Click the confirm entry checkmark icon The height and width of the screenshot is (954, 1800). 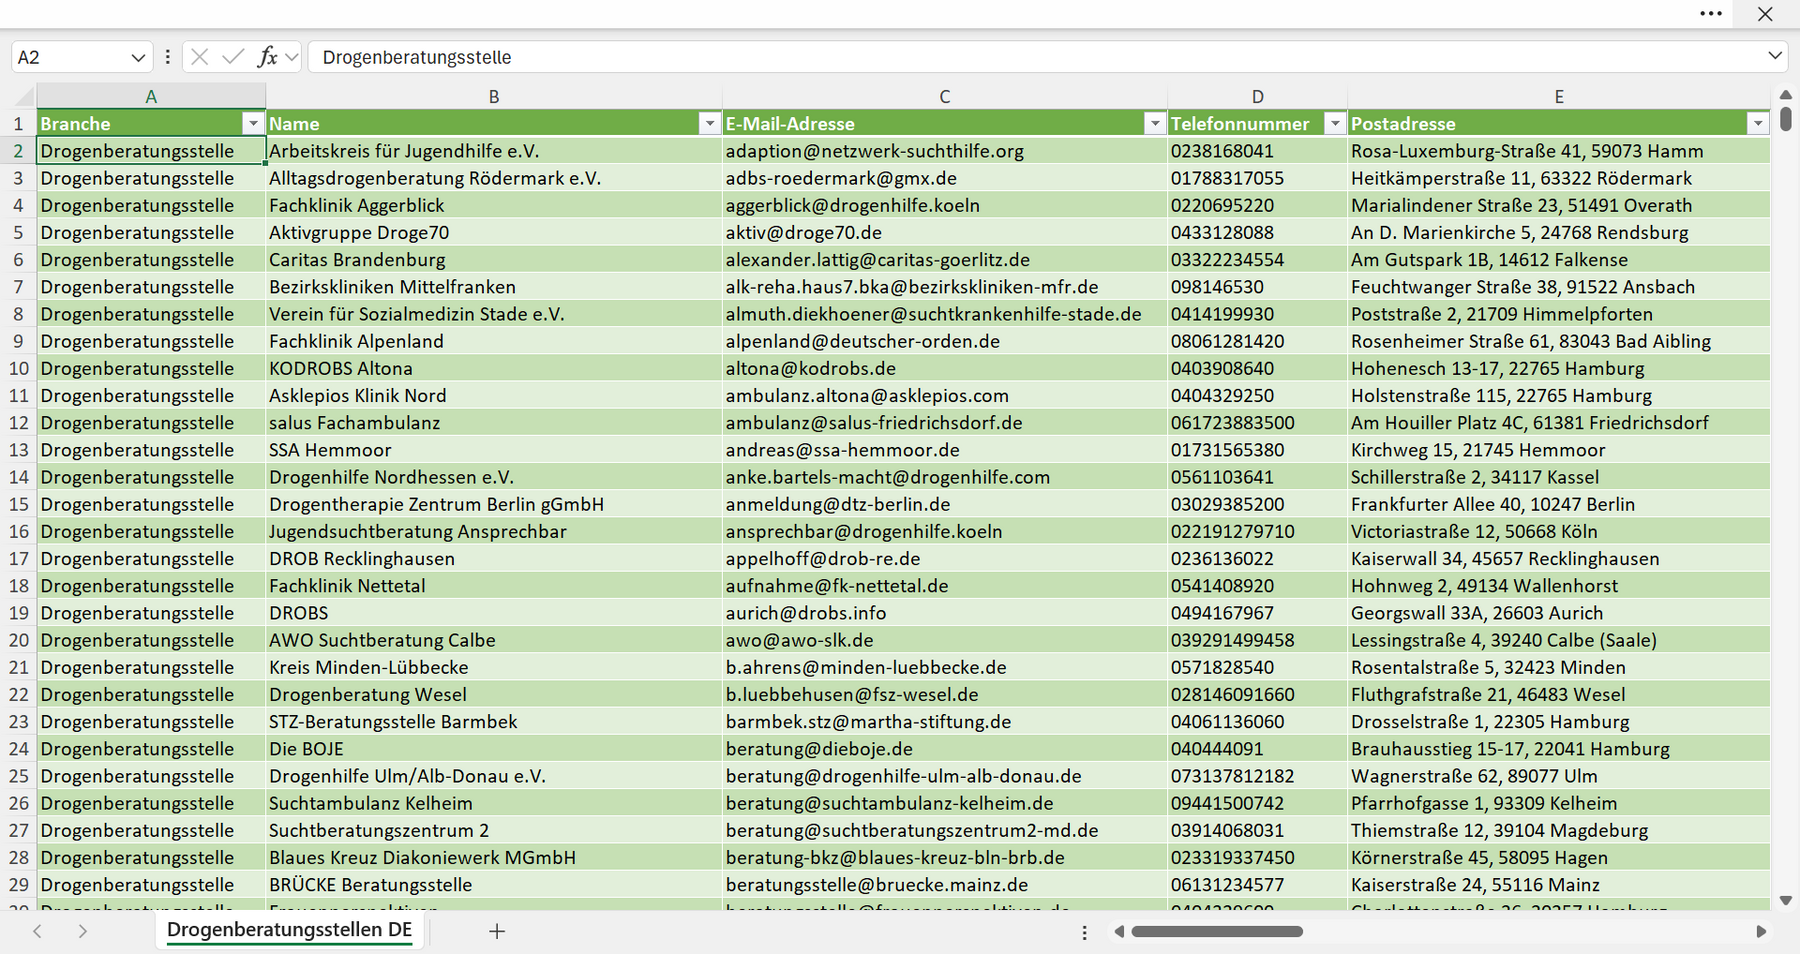tap(233, 57)
